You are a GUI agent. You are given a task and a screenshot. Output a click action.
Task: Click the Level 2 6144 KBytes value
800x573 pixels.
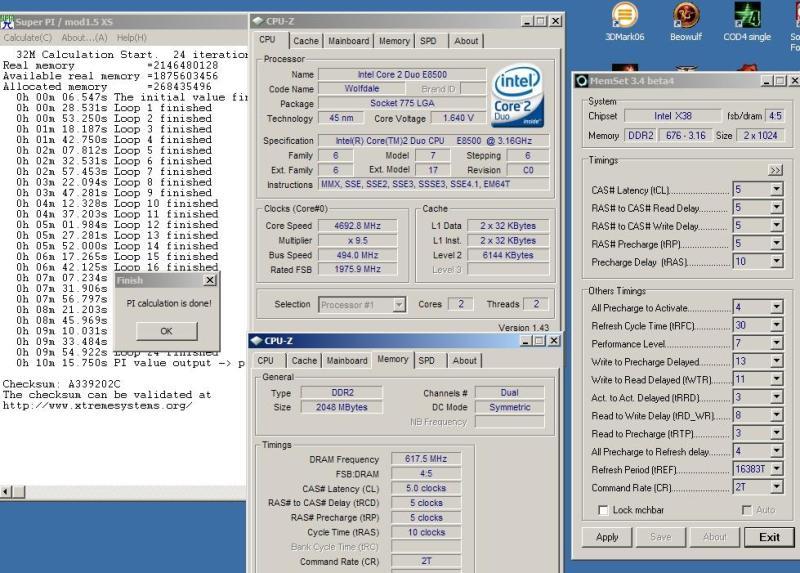[x=508, y=255]
